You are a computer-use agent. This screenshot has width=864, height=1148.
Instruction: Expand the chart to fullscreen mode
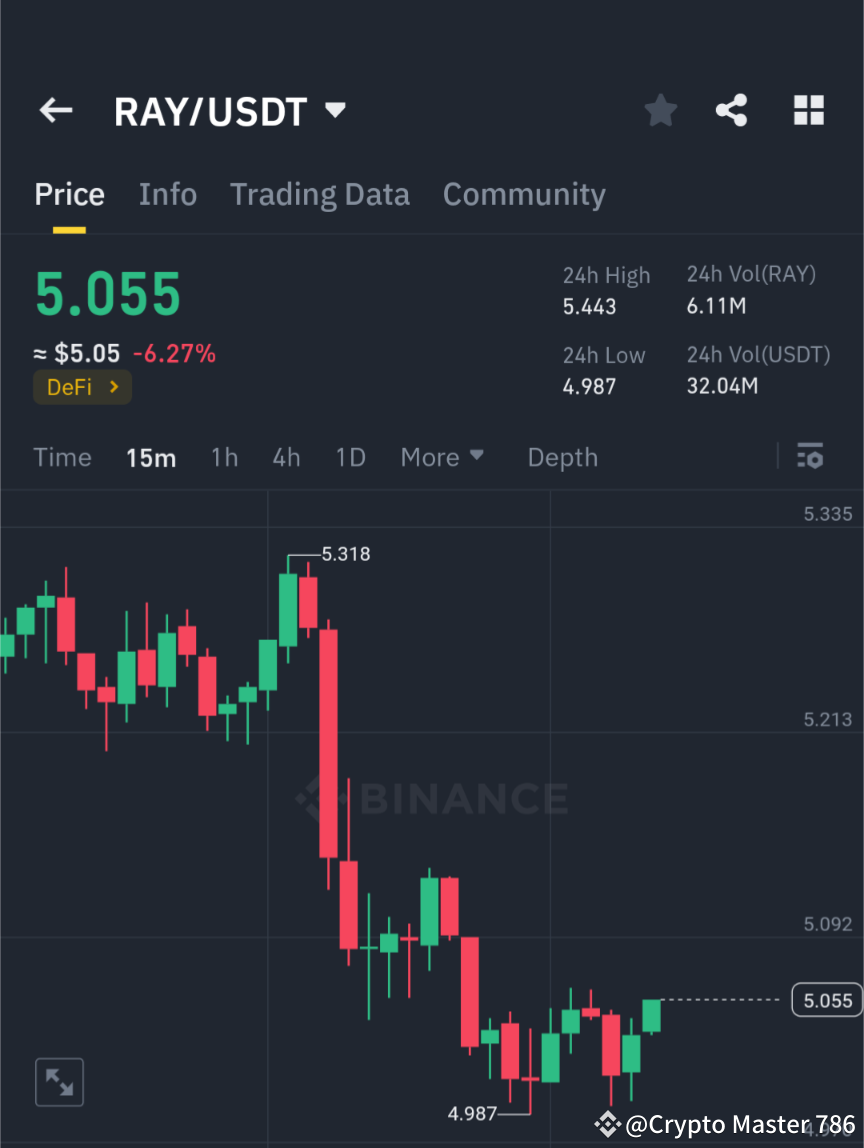[59, 1081]
